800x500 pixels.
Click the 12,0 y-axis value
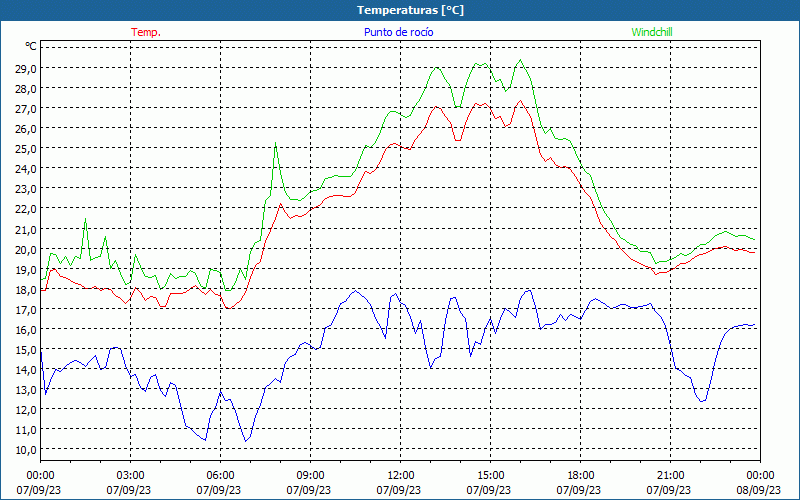pos(26,410)
